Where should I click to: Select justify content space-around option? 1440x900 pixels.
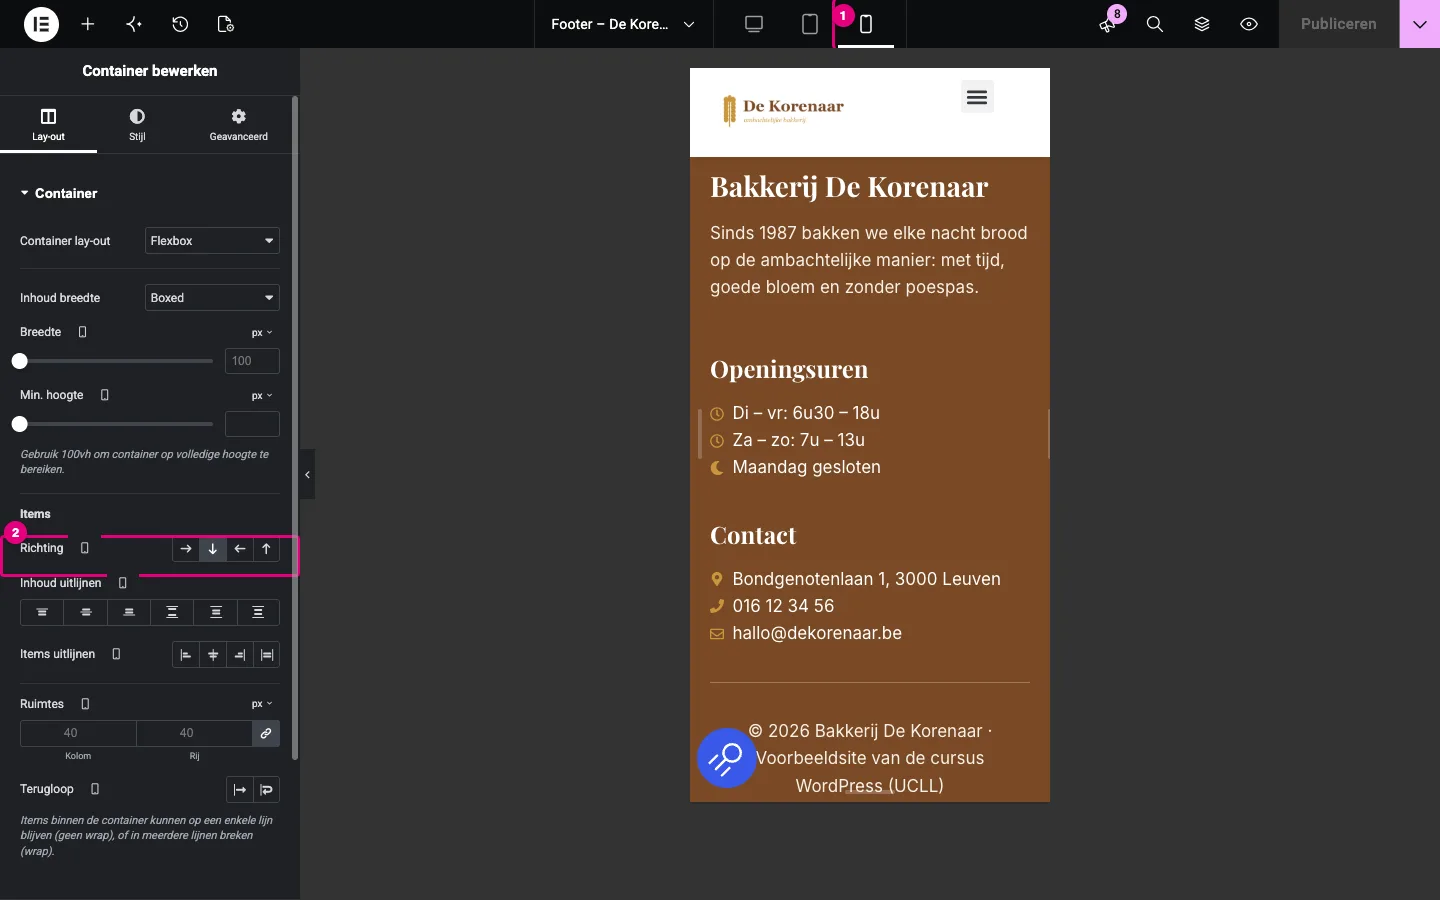(216, 612)
